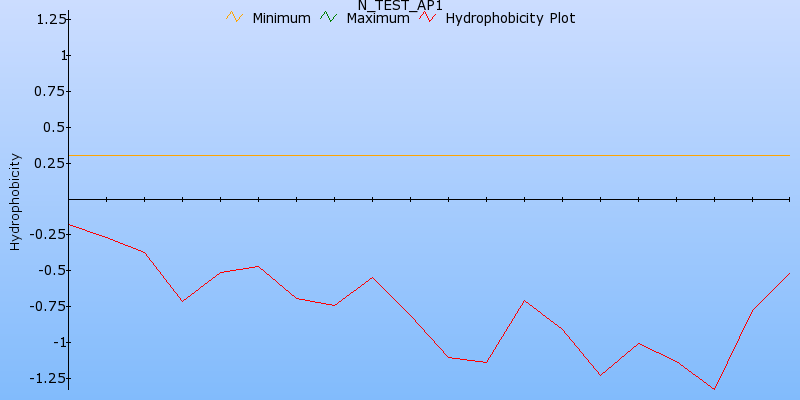Click the 1.25 y-axis tick label
800x400 pixels.
pyautogui.click(x=51, y=19)
